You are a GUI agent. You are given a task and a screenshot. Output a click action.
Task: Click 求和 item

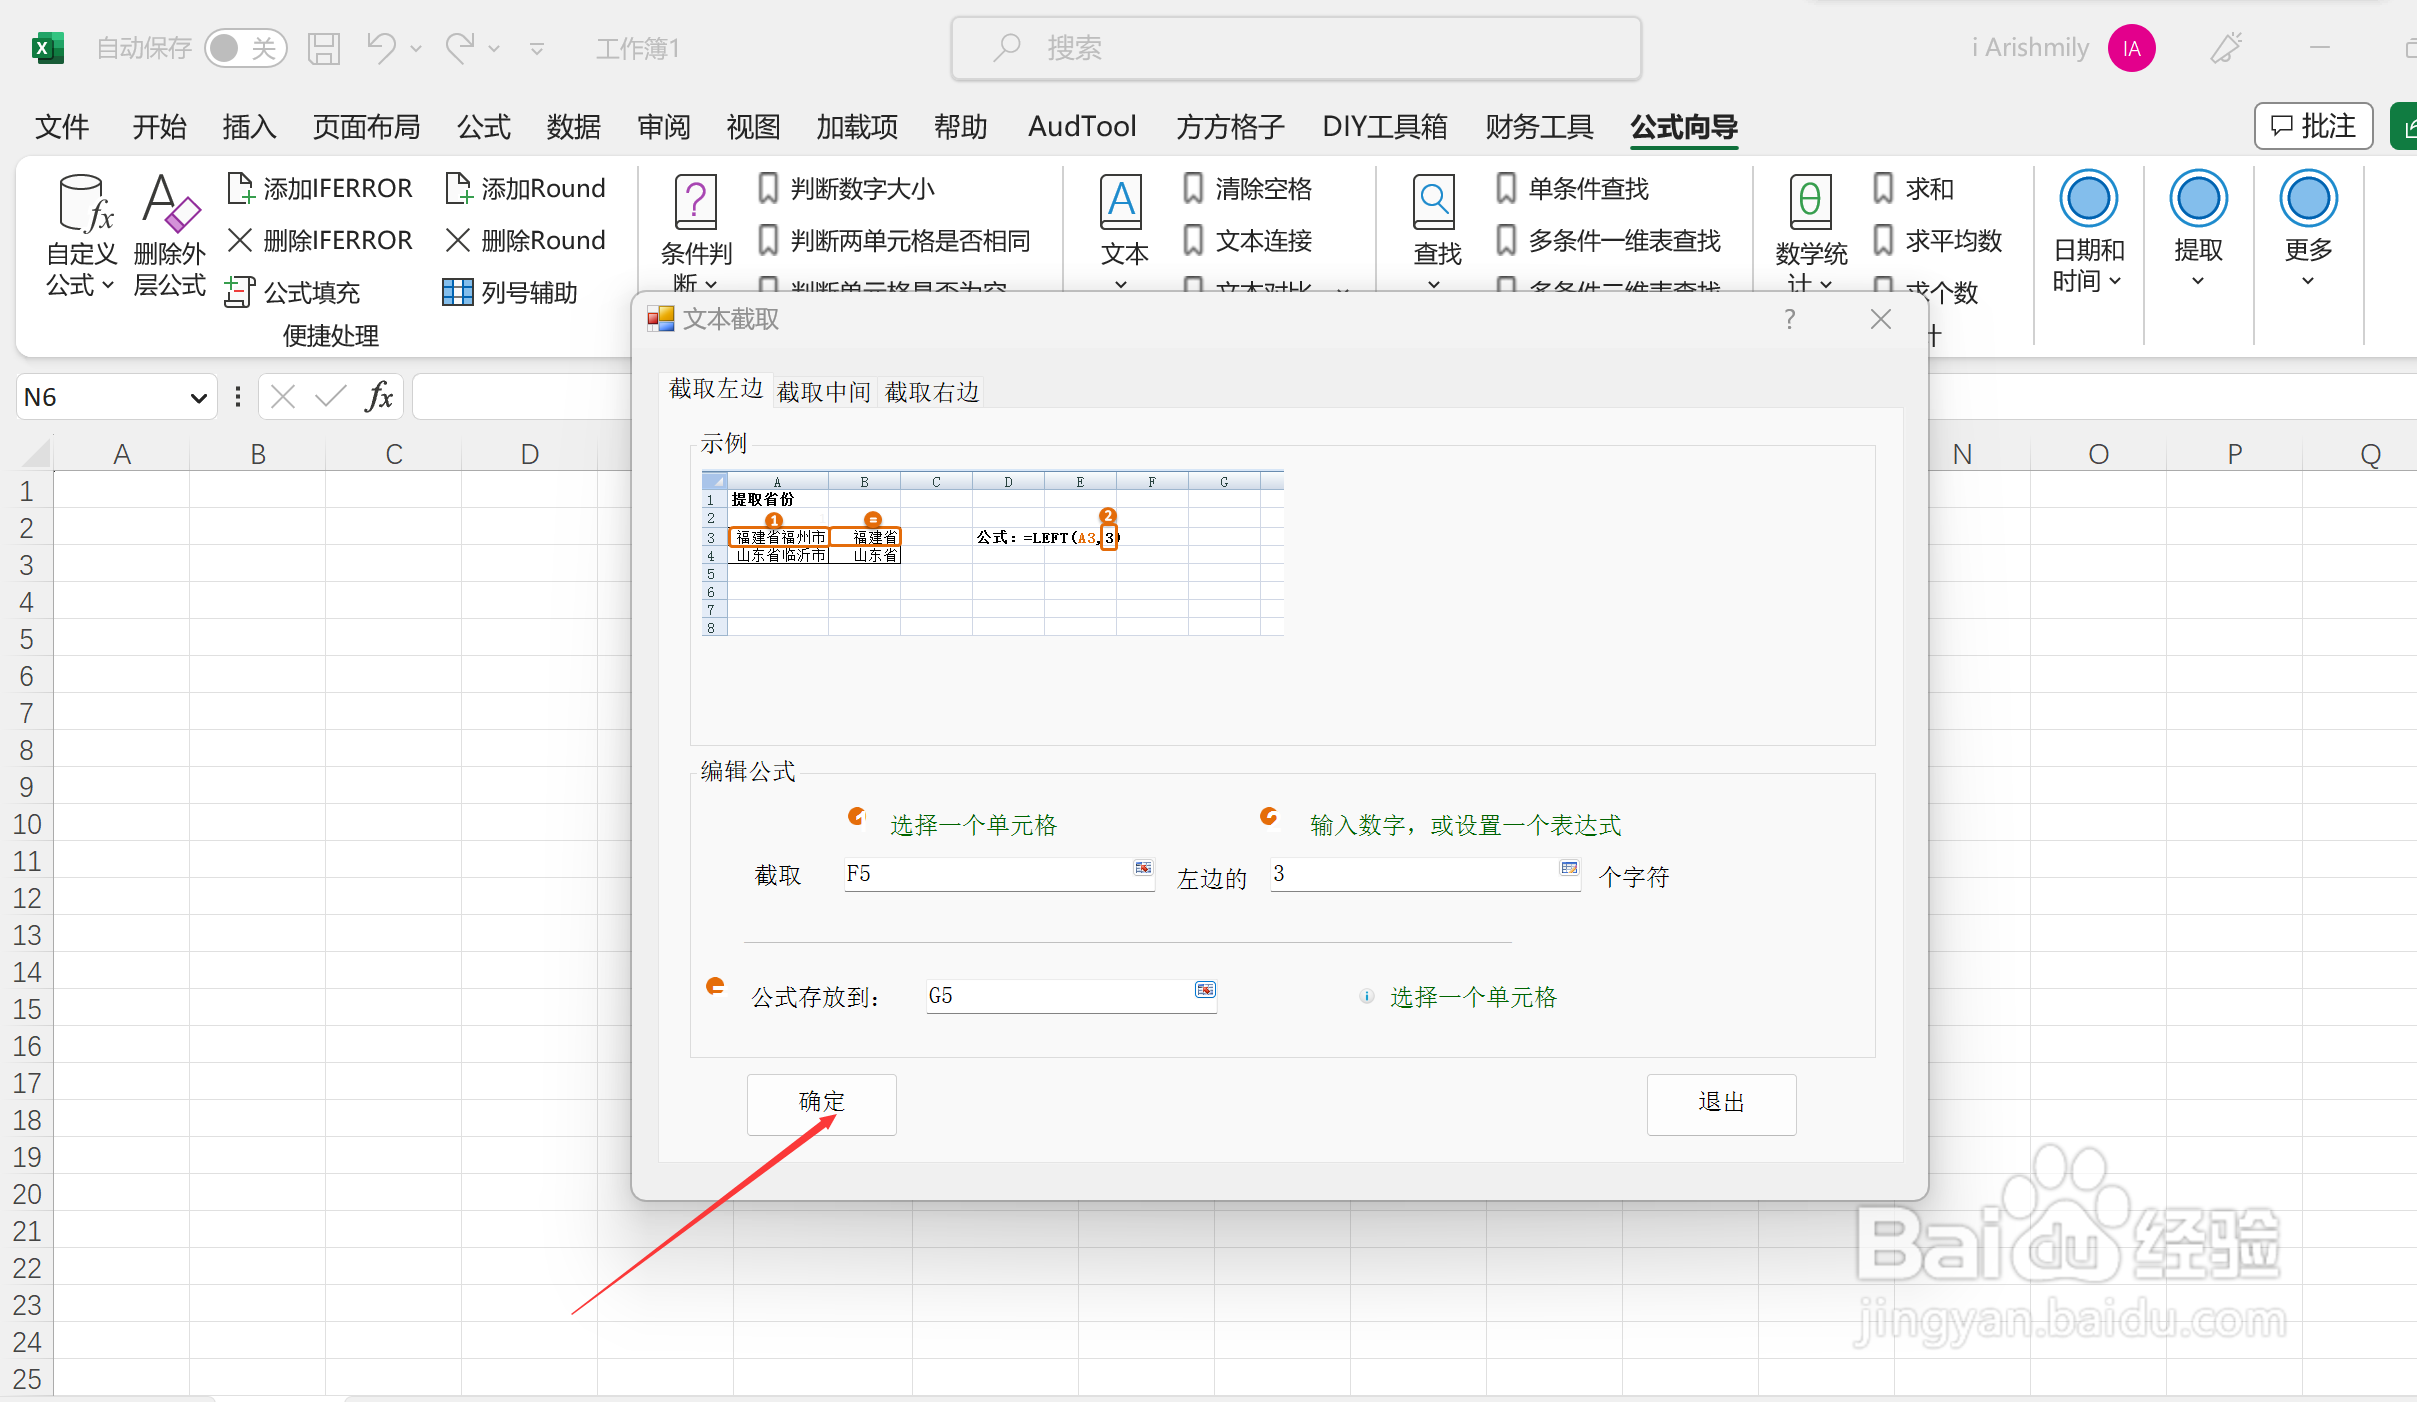[x=1913, y=188]
